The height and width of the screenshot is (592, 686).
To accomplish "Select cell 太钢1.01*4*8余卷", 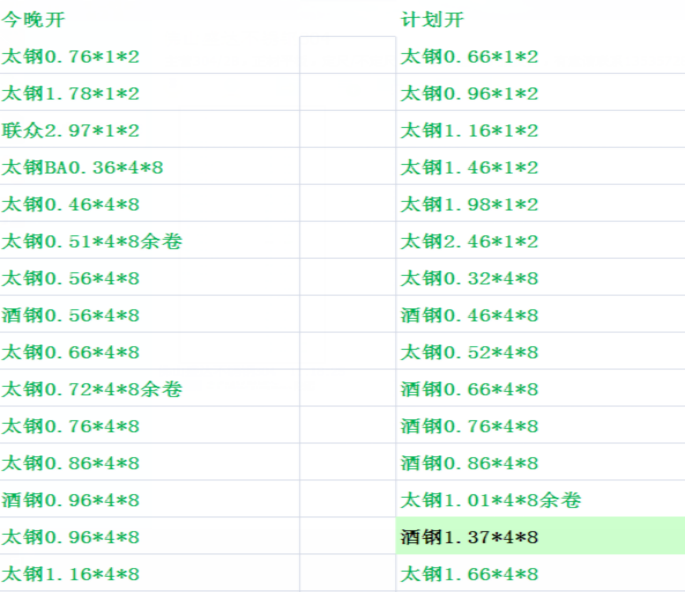I will (x=541, y=499).
